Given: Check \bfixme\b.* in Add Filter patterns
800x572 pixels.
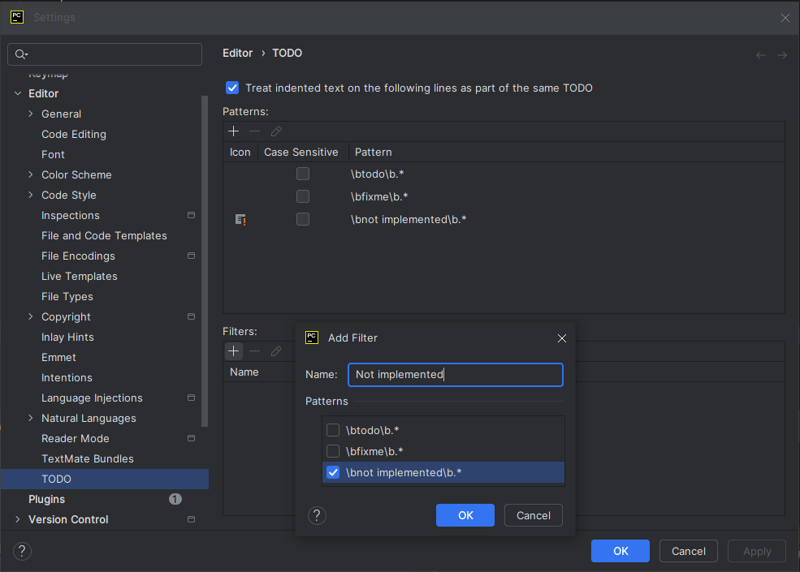Looking at the screenshot, I should [333, 451].
